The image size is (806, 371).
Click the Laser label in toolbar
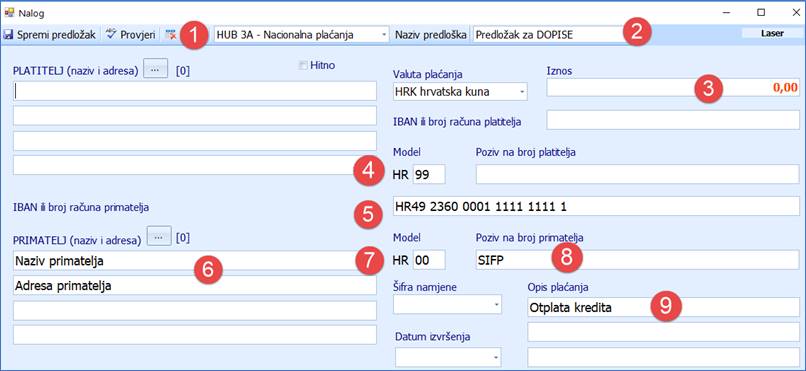[x=773, y=33]
